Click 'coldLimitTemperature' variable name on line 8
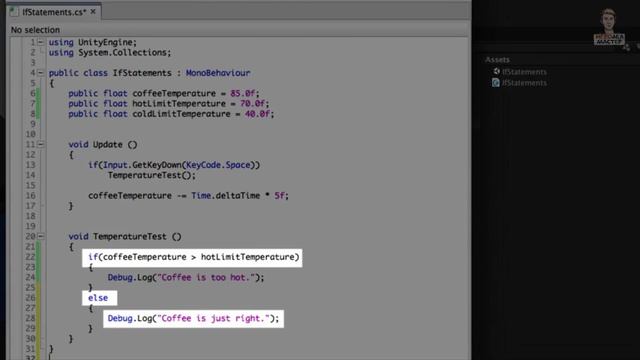 click(181, 113)
